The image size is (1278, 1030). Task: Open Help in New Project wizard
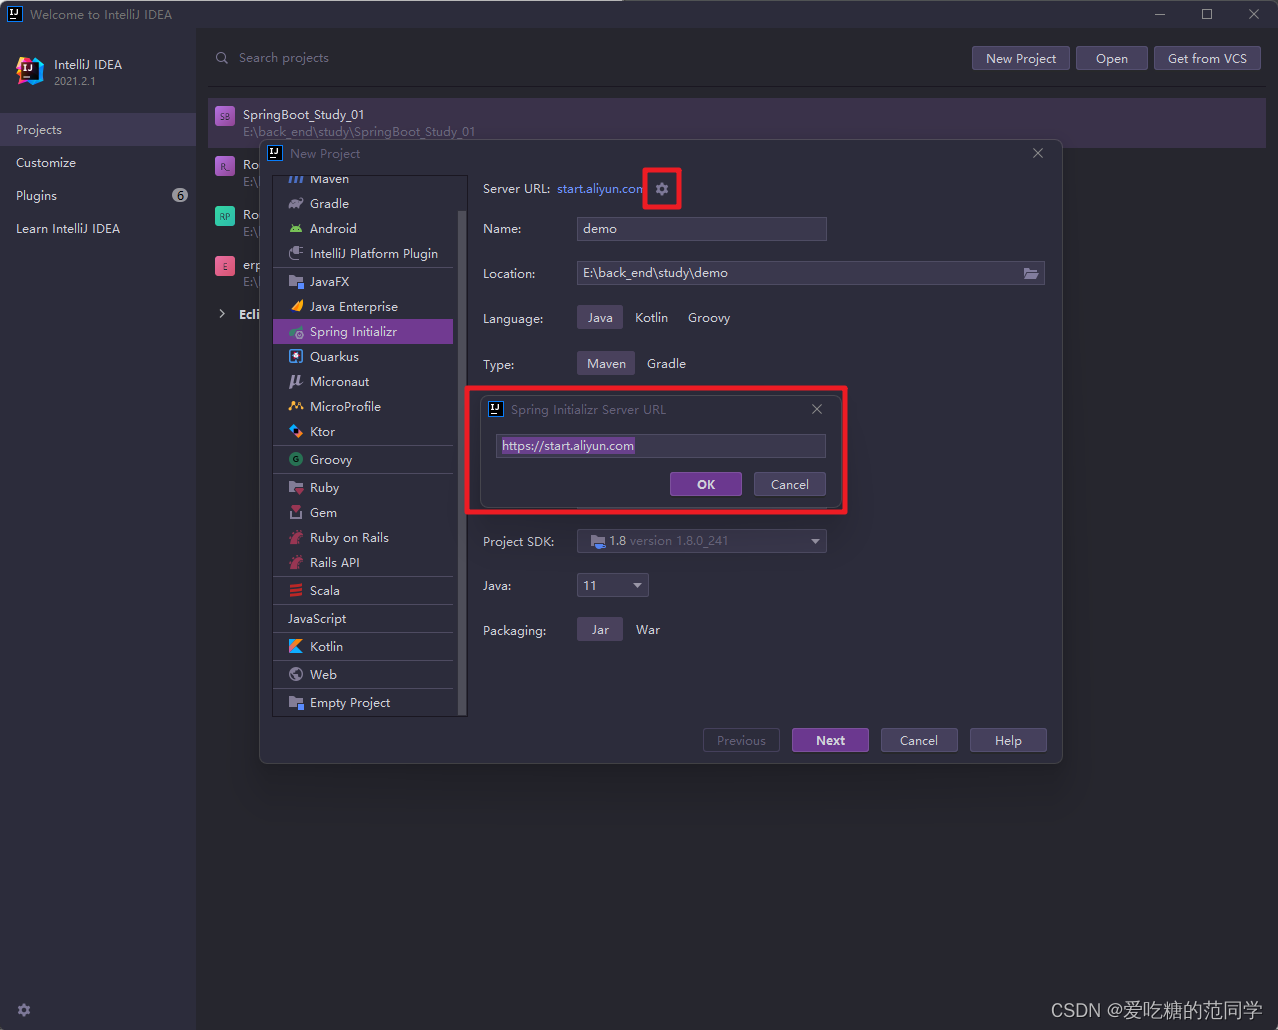[x=1008, y=740]
